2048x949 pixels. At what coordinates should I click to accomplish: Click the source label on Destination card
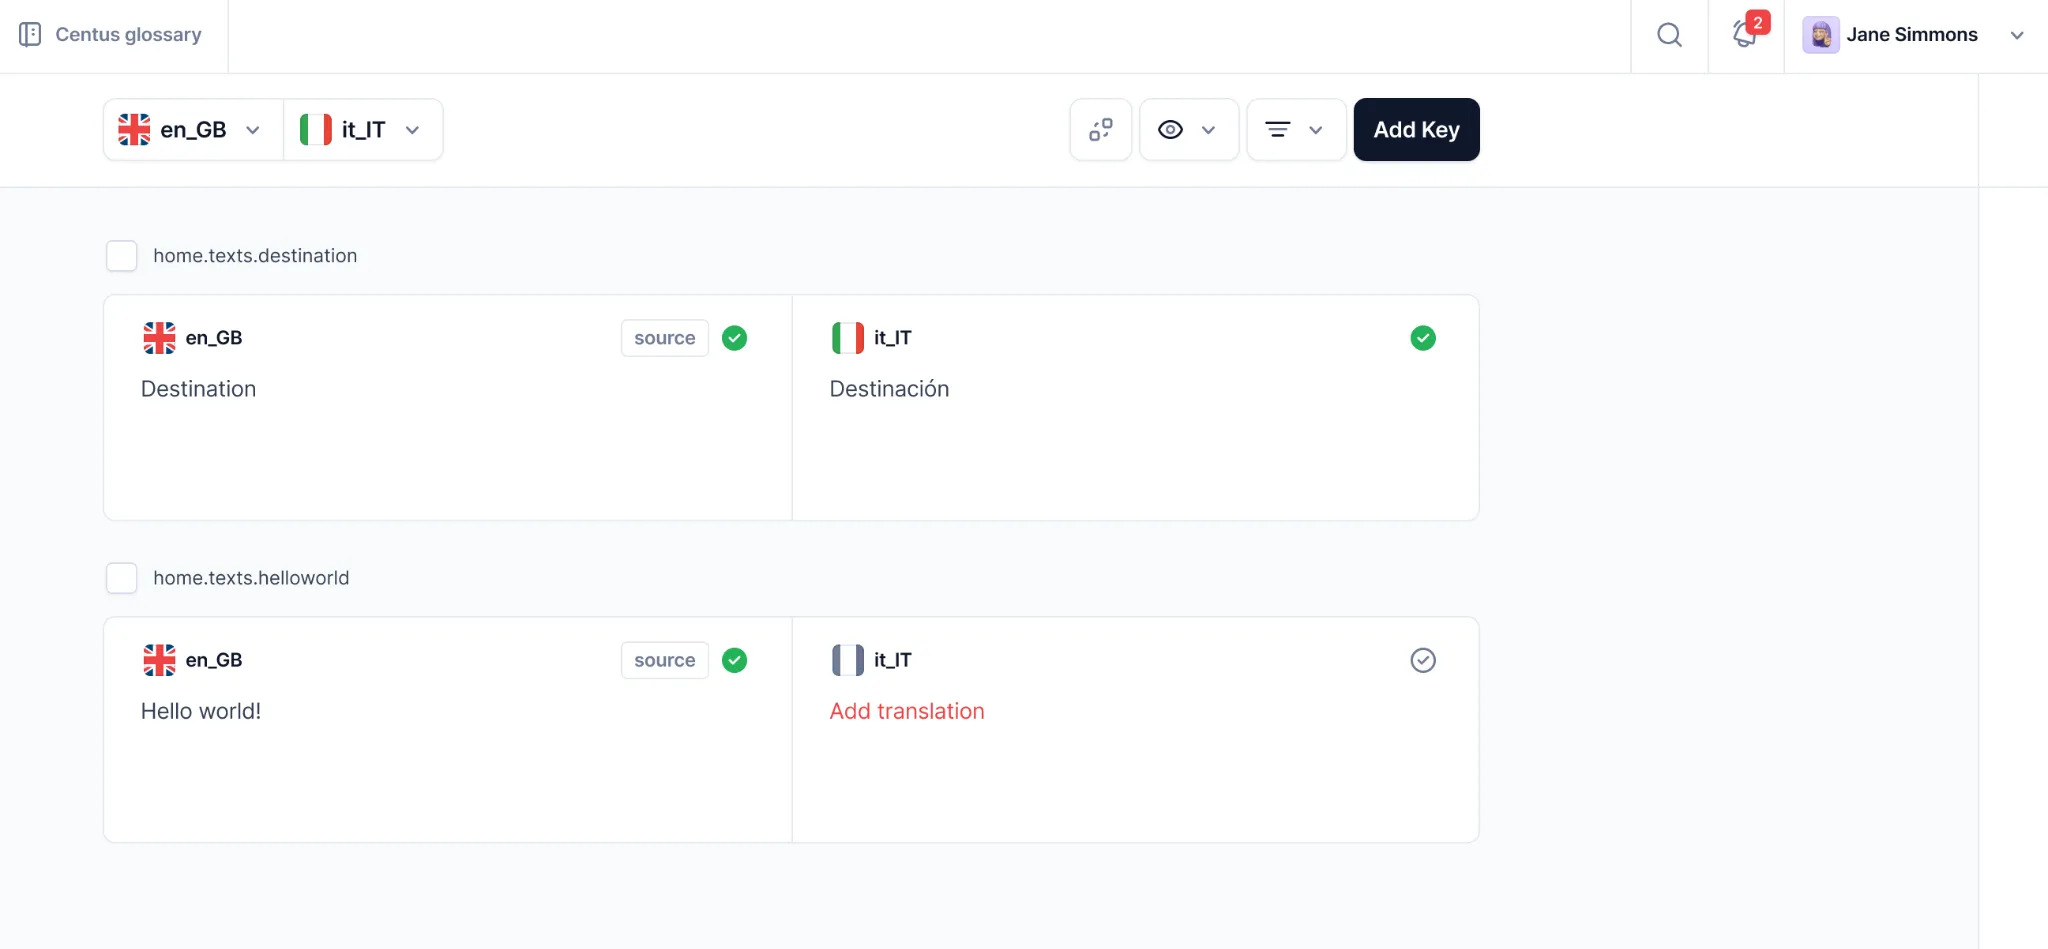(x=663, y=338)
